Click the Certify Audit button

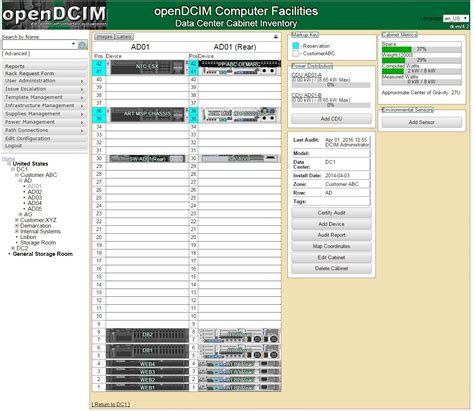(331, 213)
